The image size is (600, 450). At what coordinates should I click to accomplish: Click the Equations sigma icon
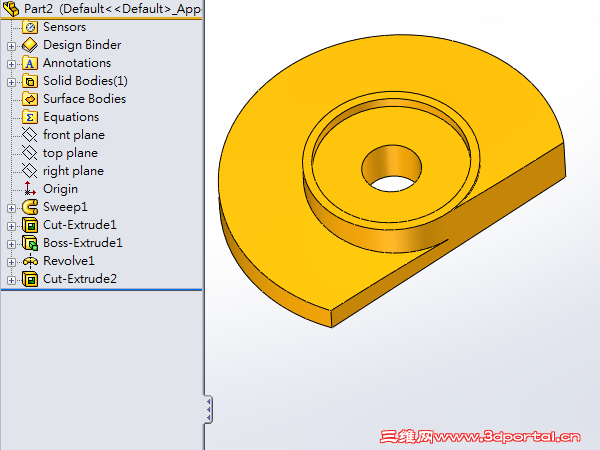tap(30, 117)
